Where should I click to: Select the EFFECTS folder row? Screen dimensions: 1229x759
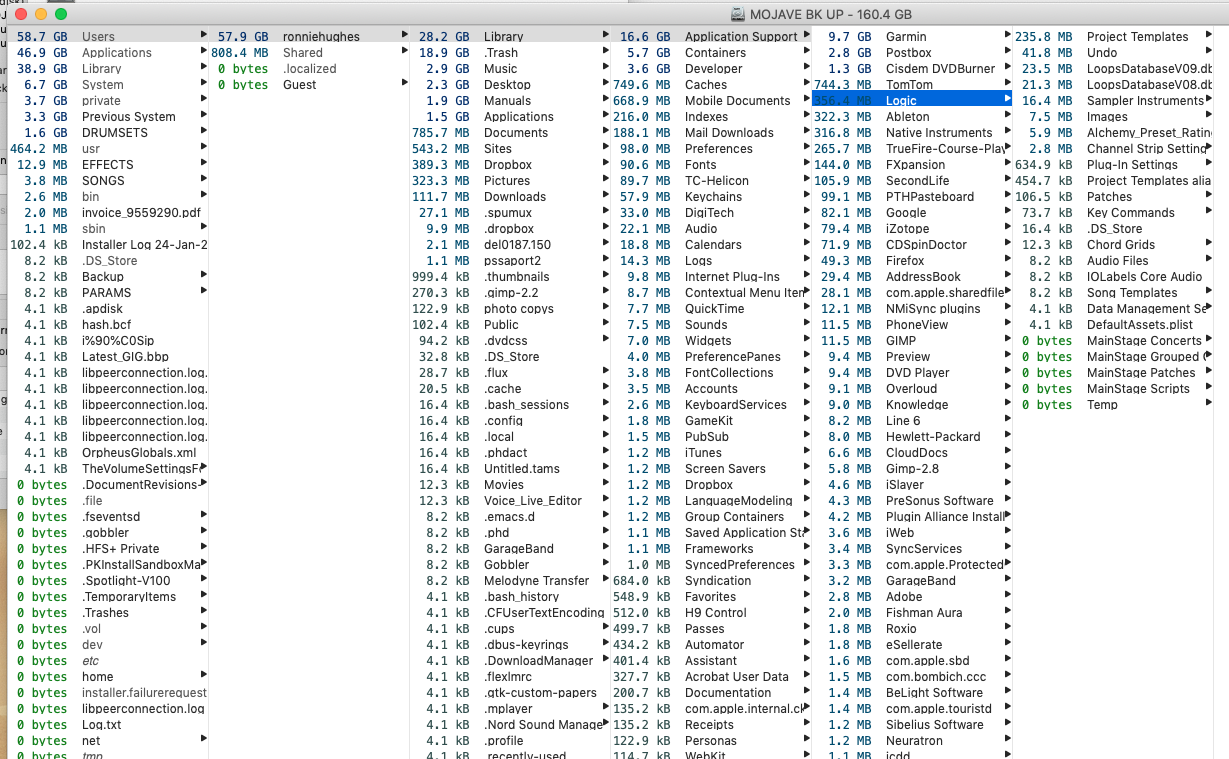pos(108,165)
